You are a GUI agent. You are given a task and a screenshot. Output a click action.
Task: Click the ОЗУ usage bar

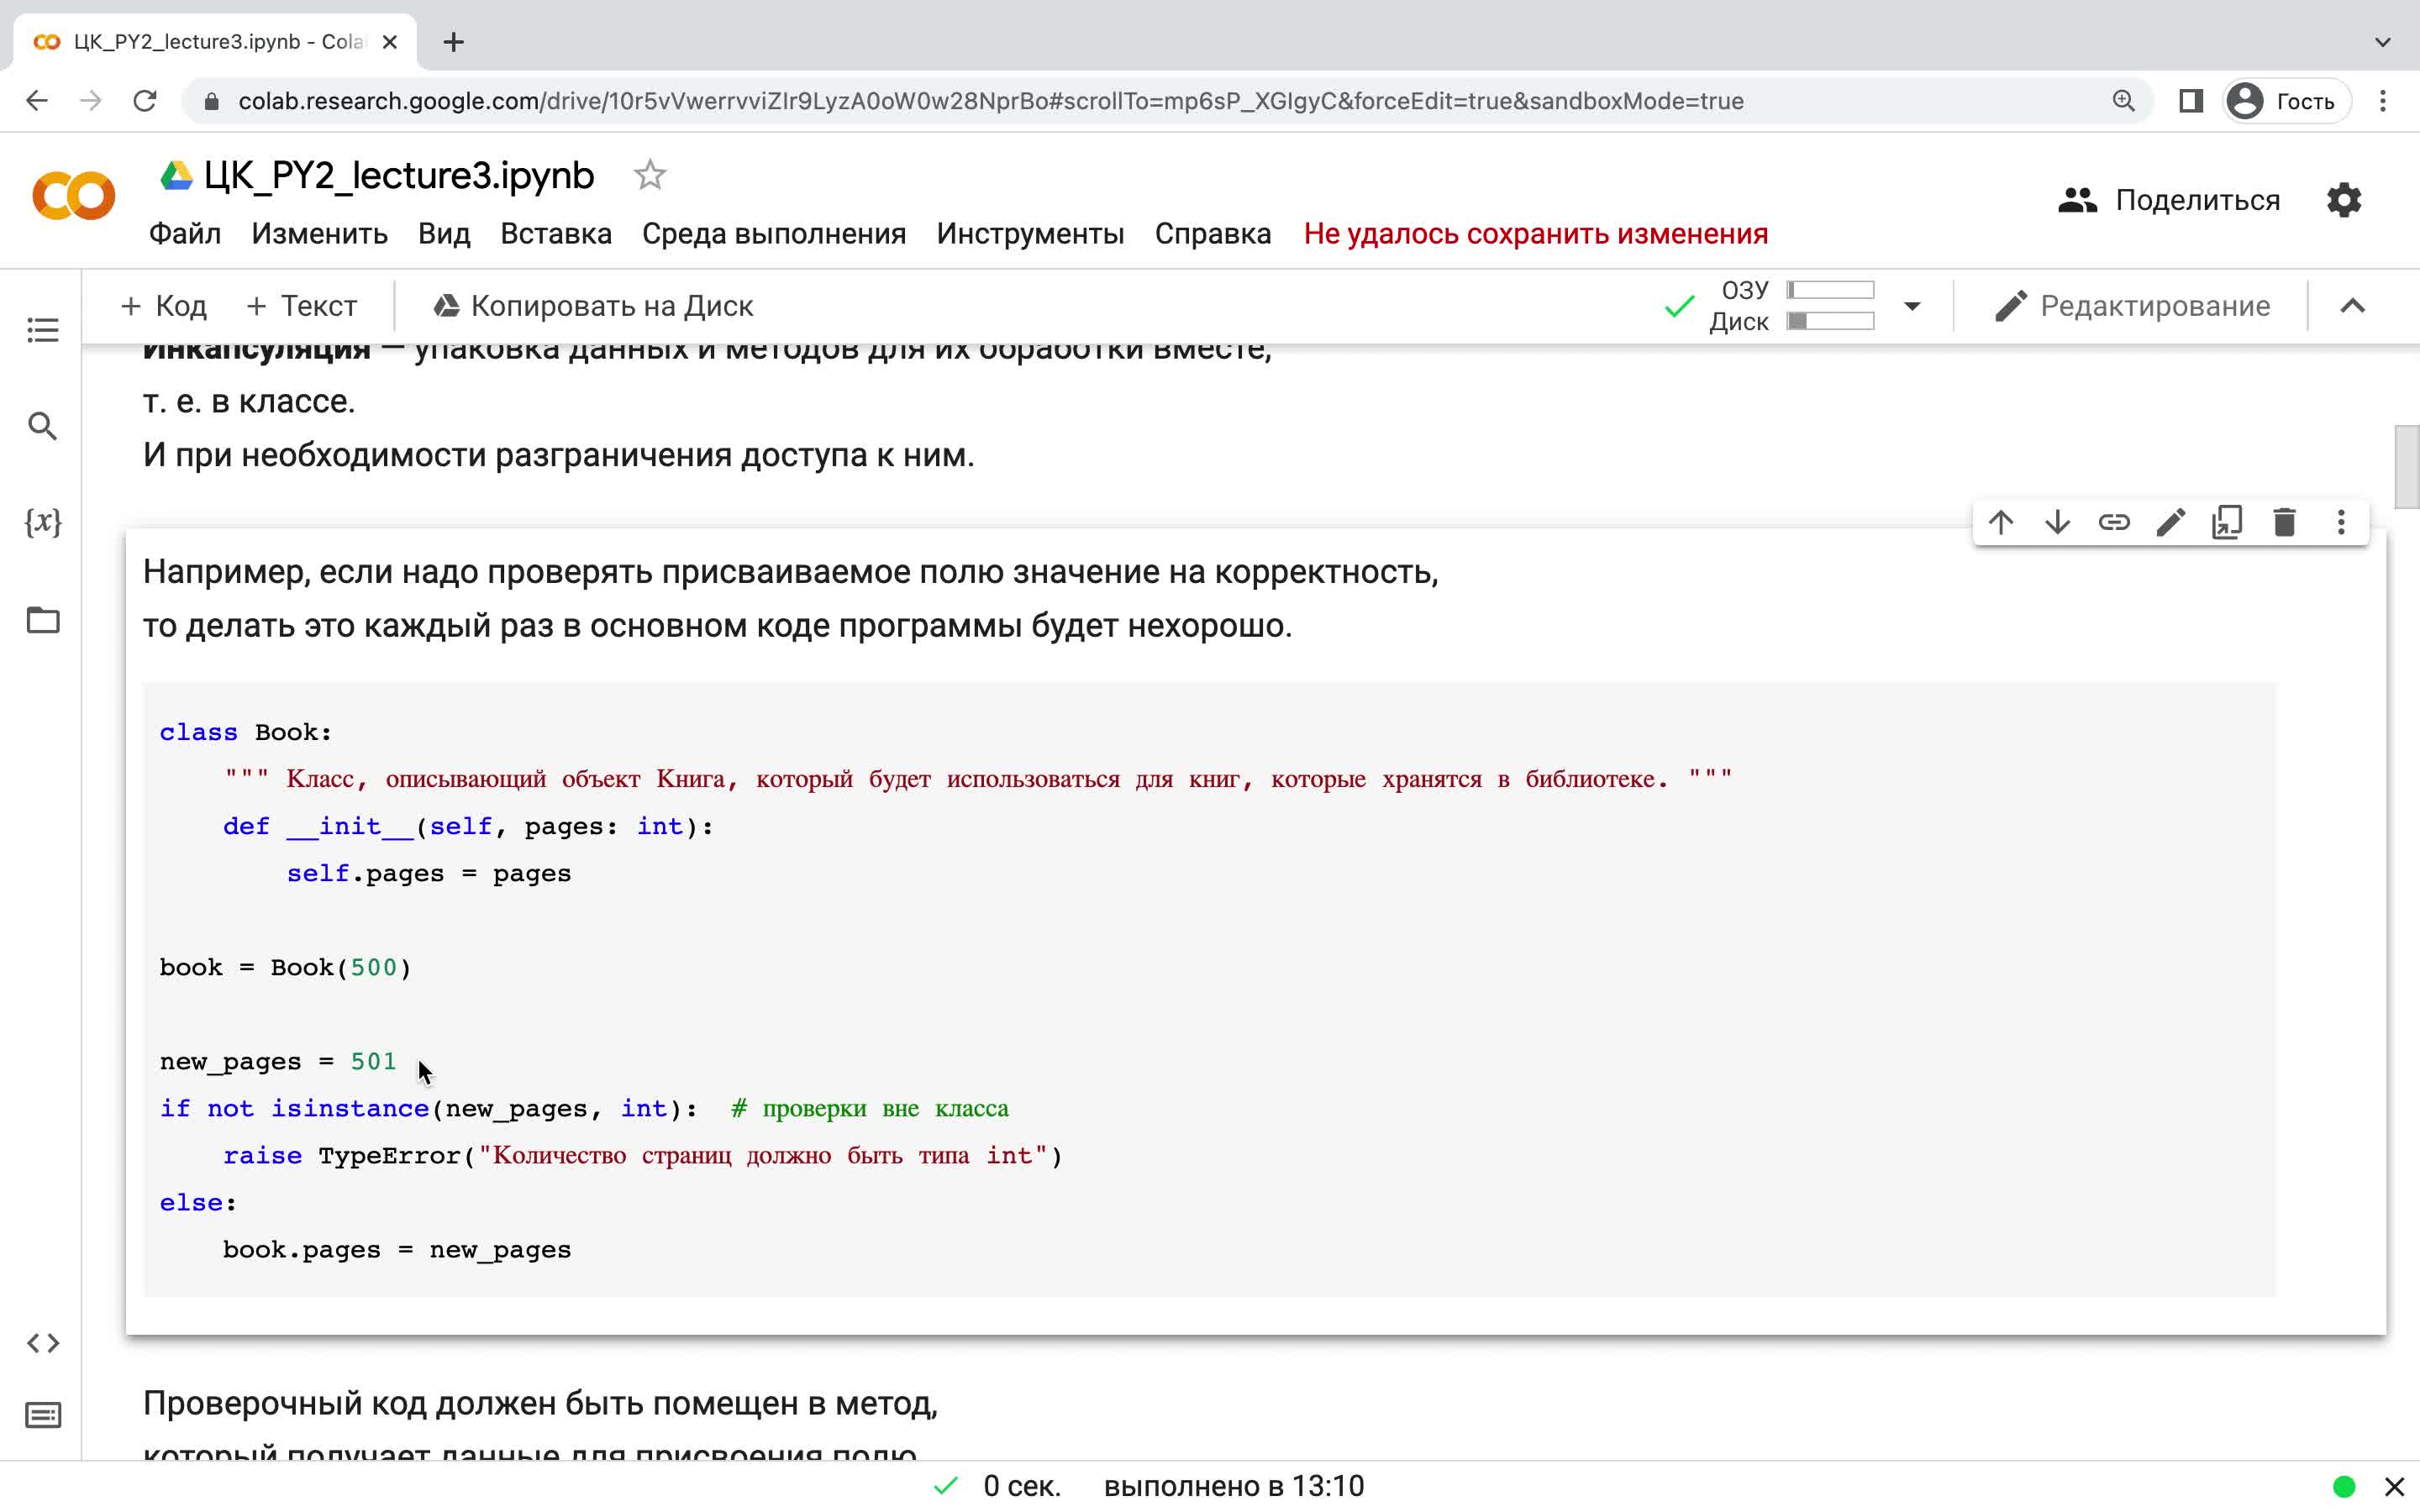pos(1830,290)
